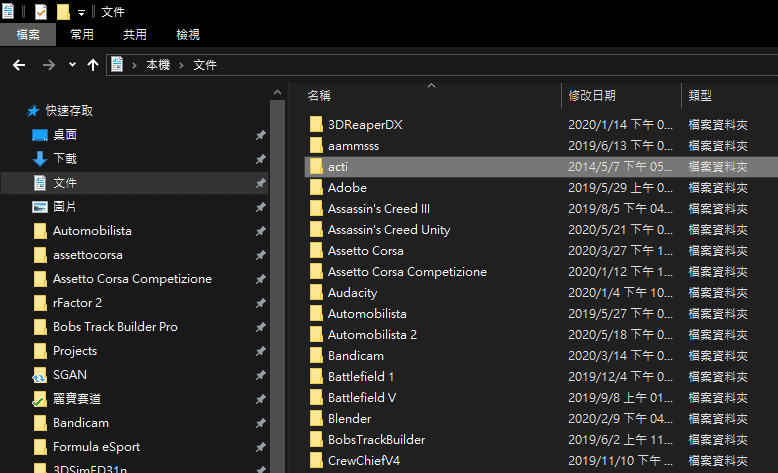Click the Pictures (圖片) icon in sidebar
This screenshot has height=473, width=778.
(40, 207)
